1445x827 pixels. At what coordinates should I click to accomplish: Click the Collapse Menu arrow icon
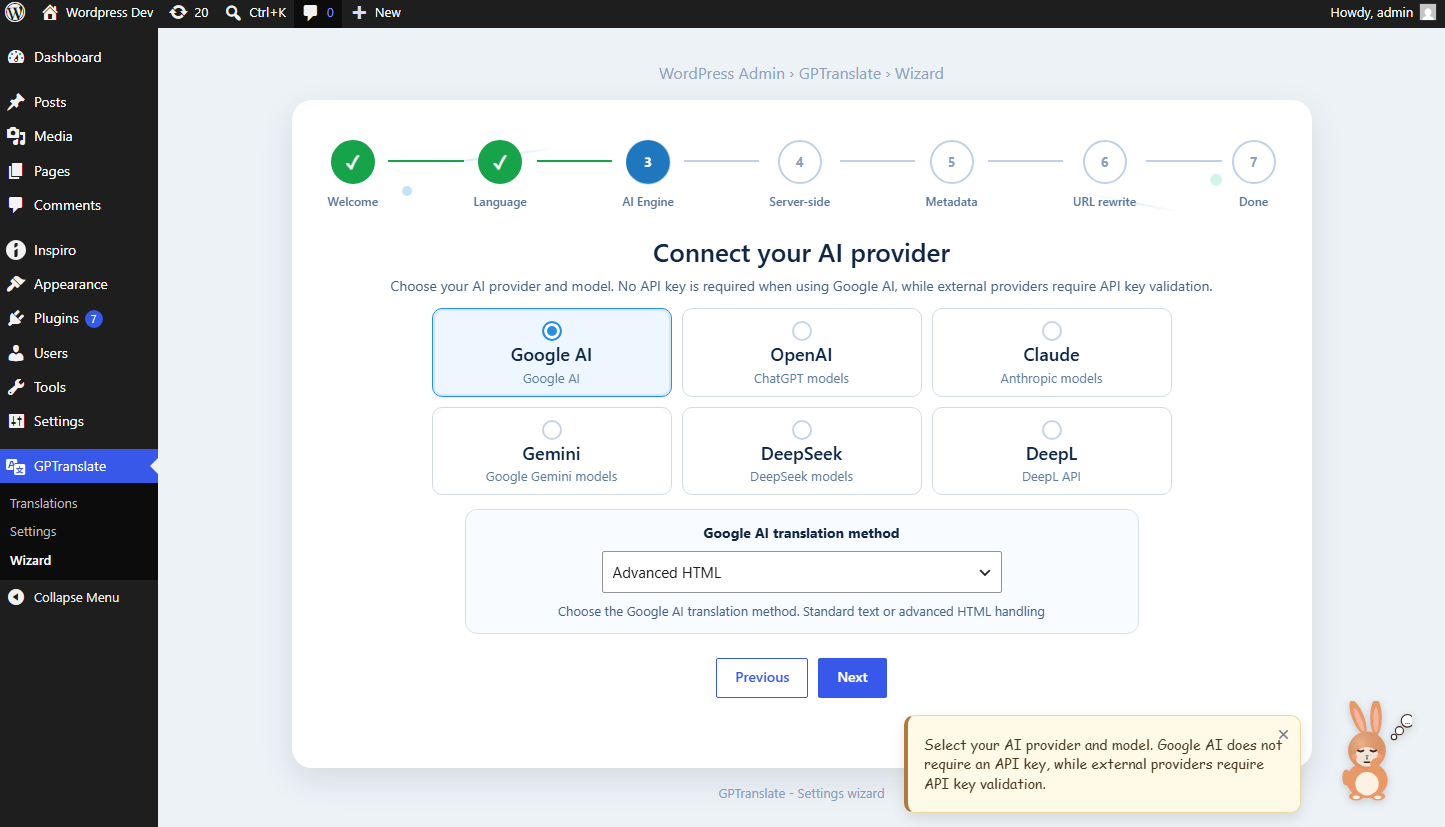click(x=16, y=597)
